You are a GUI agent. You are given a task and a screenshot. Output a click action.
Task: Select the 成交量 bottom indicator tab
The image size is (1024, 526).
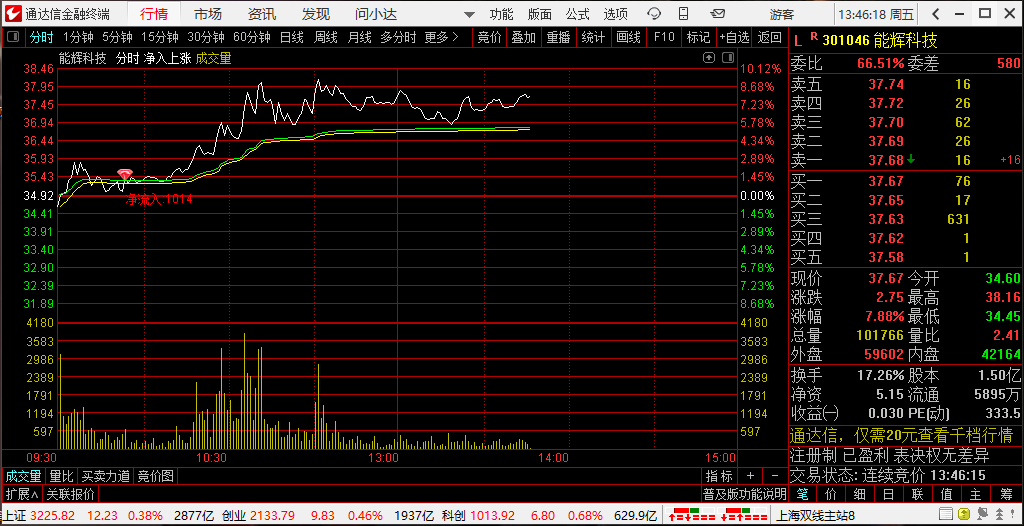pyautogui.click(x=24, y=476)
